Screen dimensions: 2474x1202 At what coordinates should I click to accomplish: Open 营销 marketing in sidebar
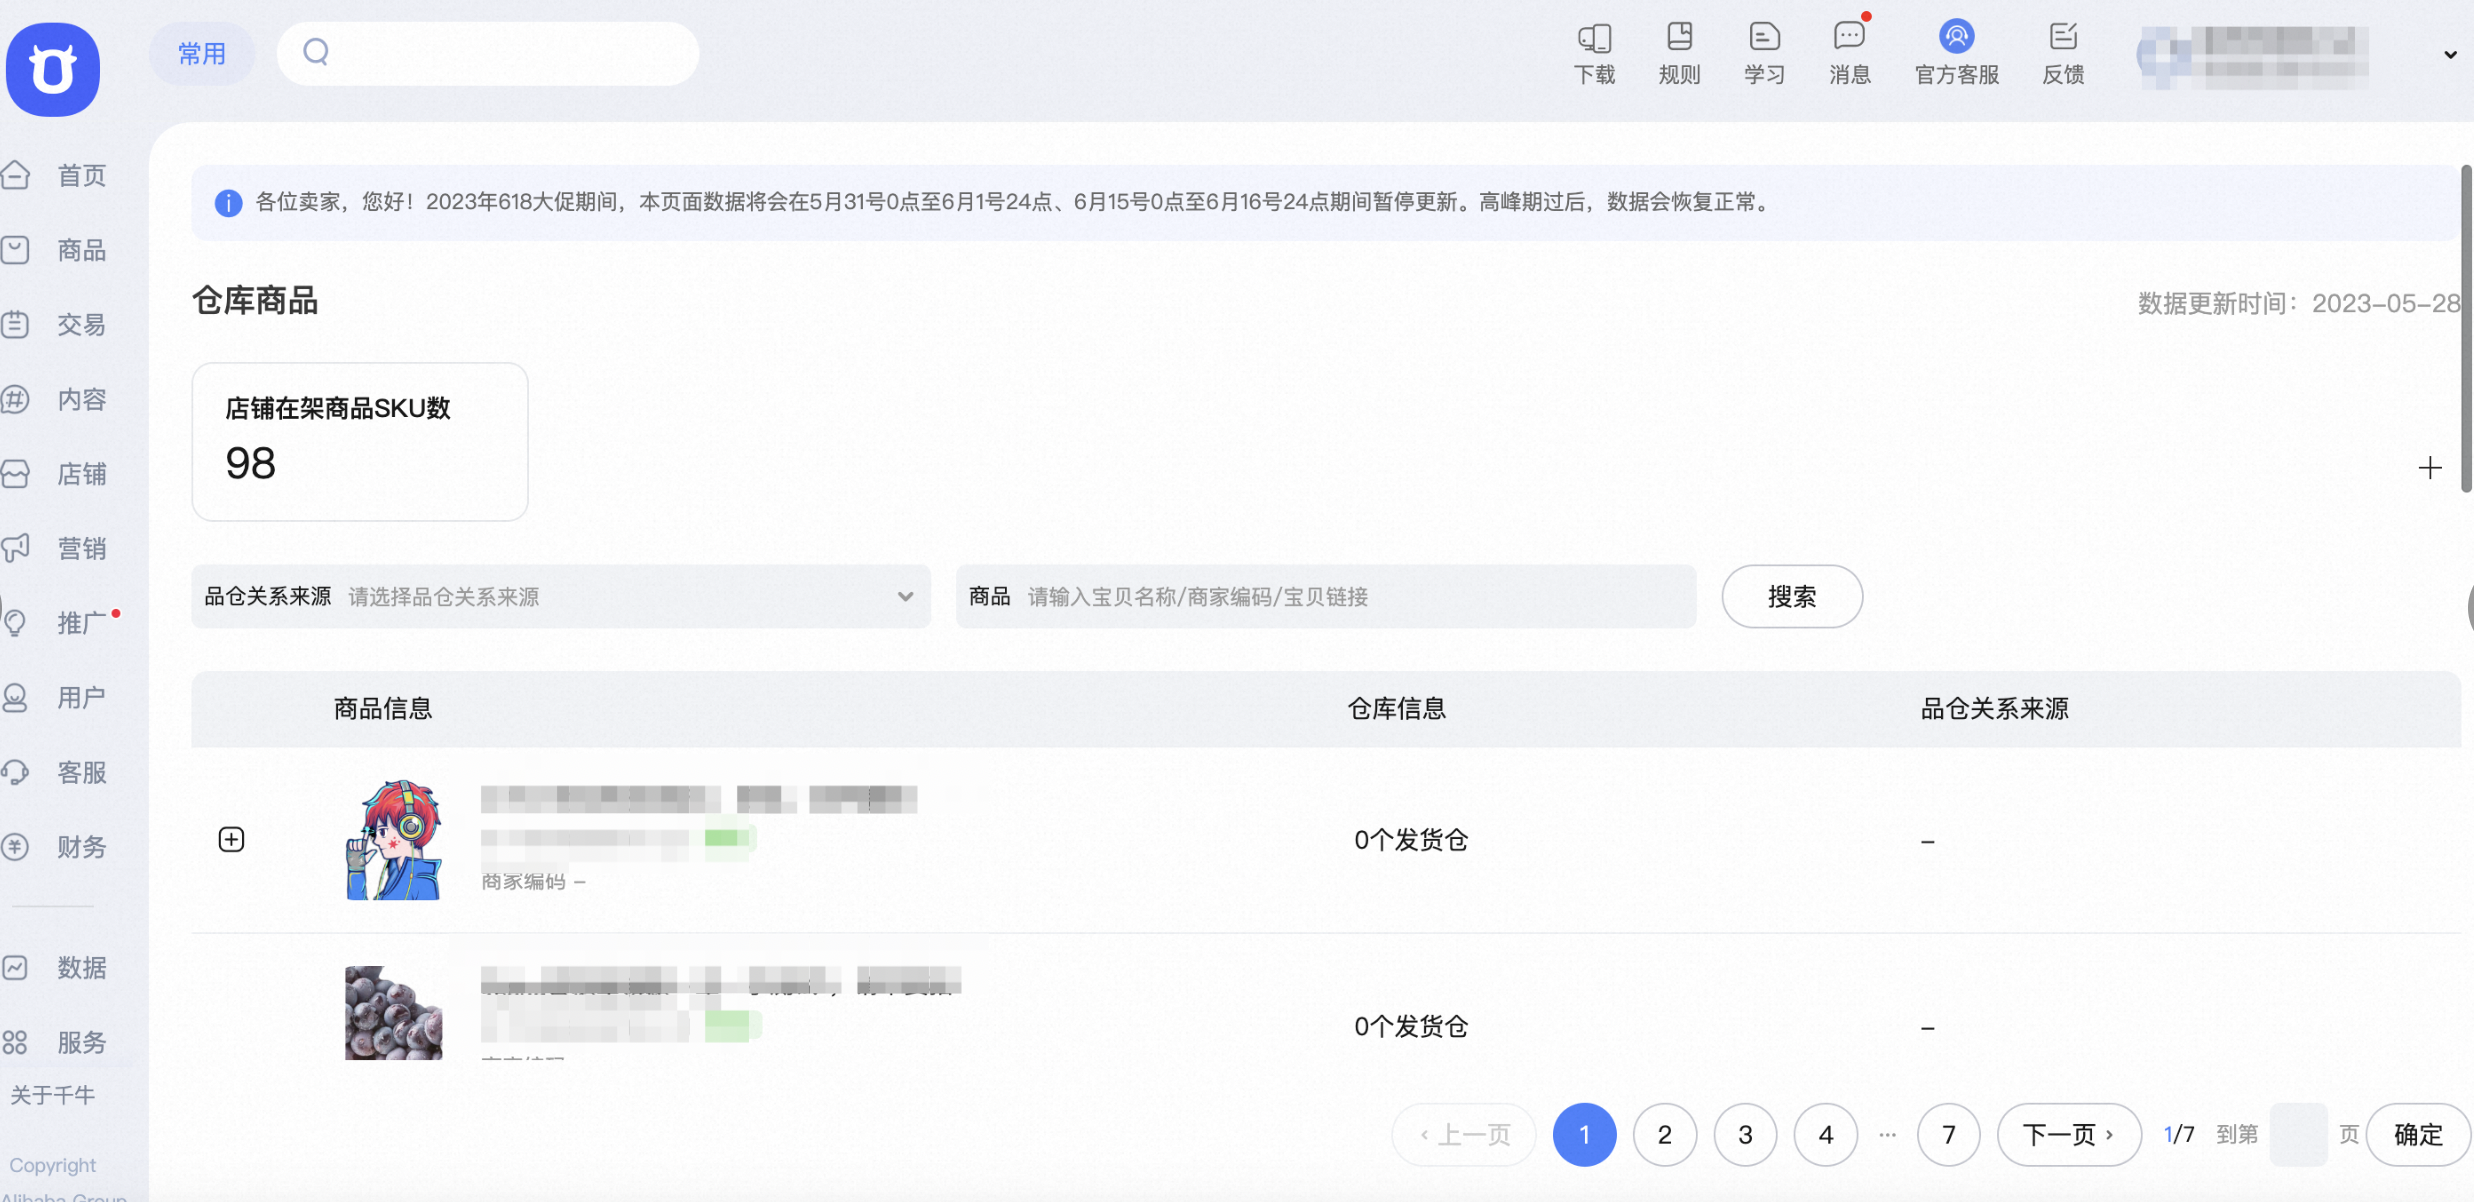click(x=55, y=549)
